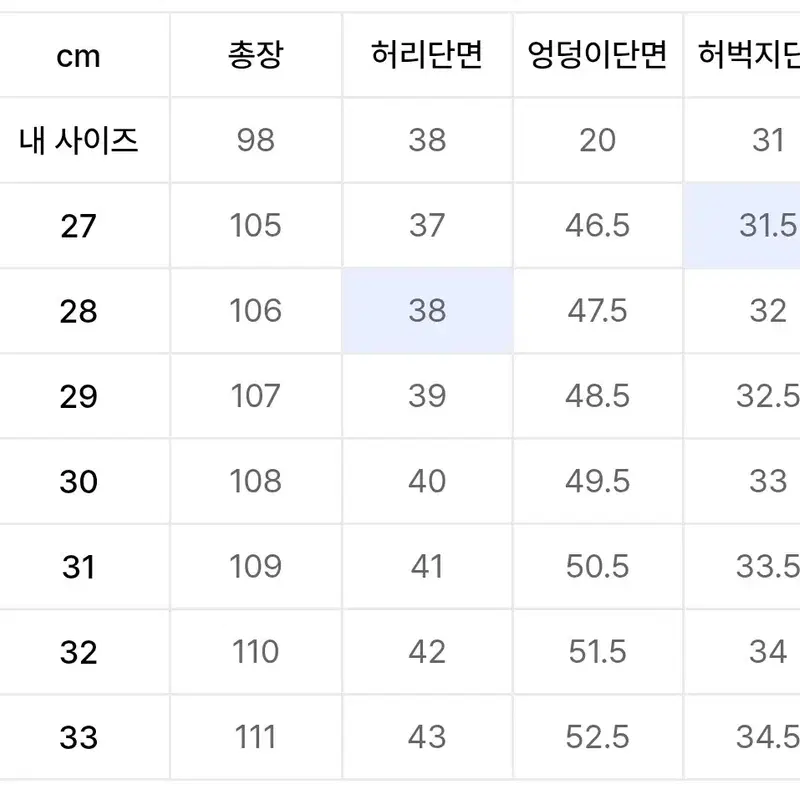Select the 총장 column header
The image size is (800, 800).
(x=256, y=55)
